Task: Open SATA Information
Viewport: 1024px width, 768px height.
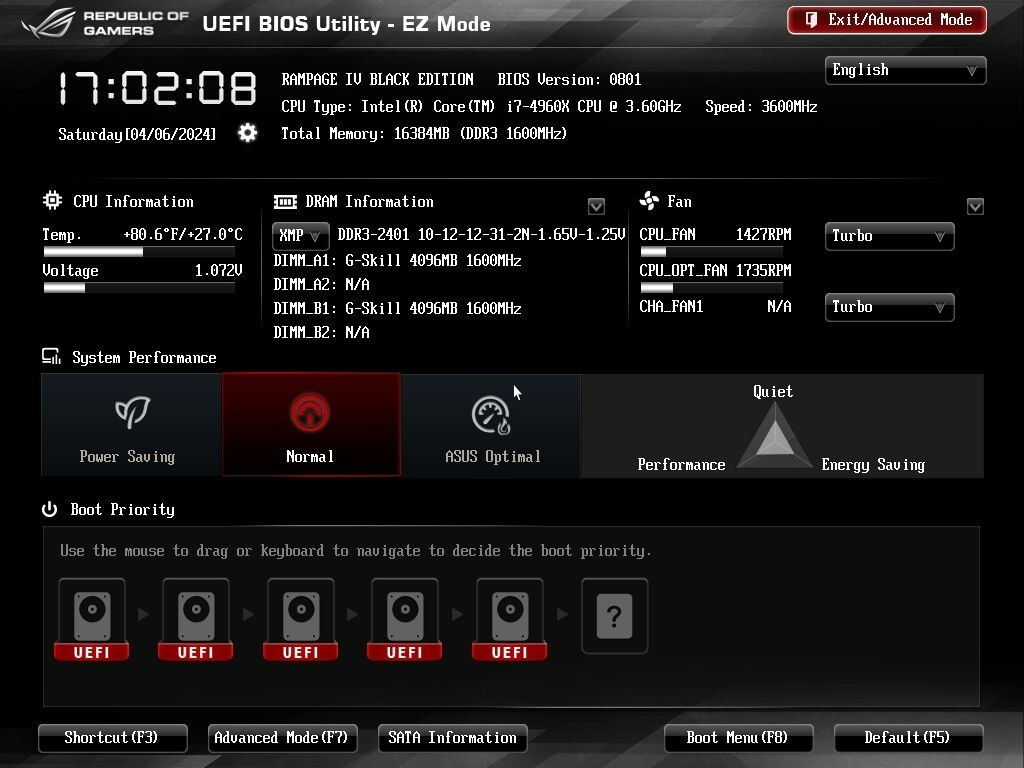Action: click(x=453, y=738)
